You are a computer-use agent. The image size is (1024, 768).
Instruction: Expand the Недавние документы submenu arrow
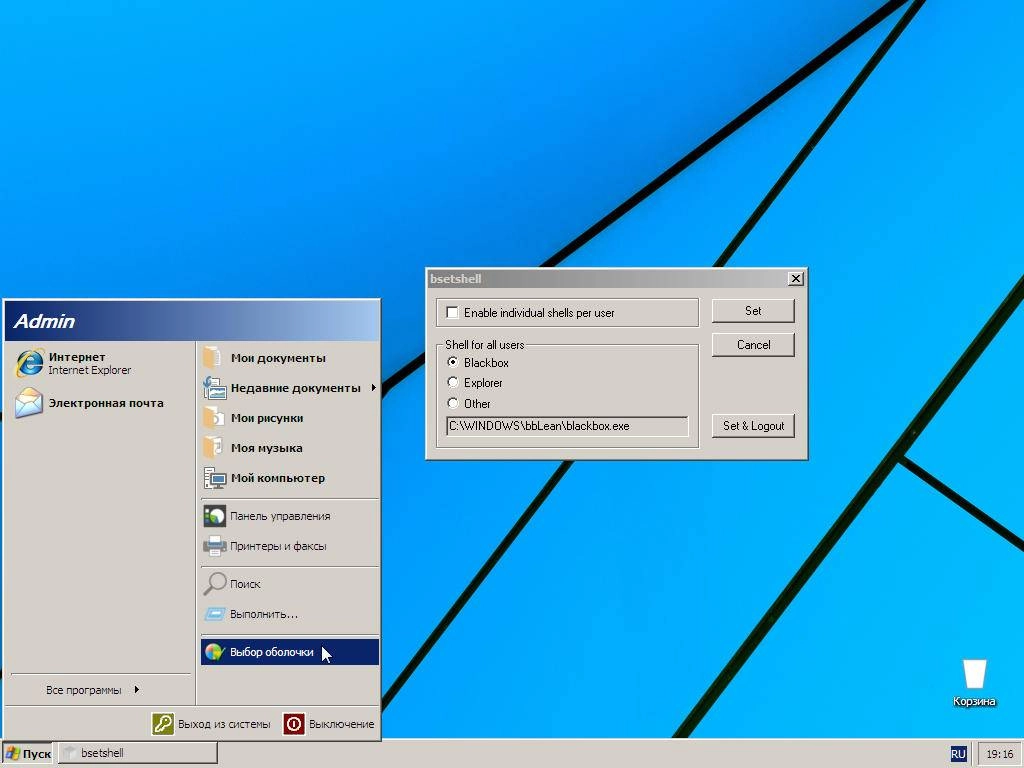coord(374,388)
